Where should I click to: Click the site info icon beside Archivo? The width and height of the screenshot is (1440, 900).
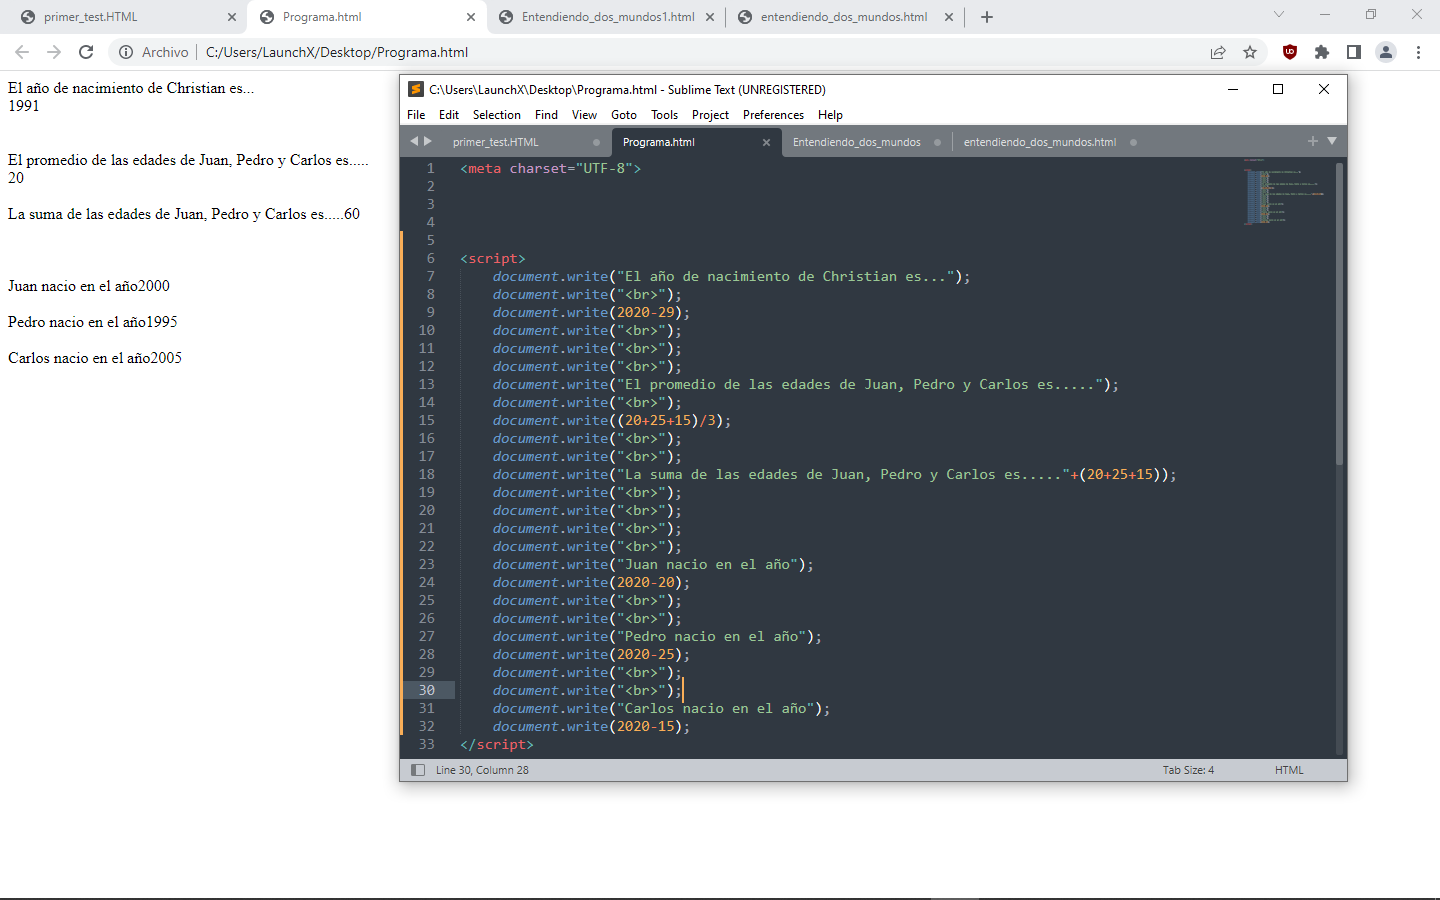point(126,52)
